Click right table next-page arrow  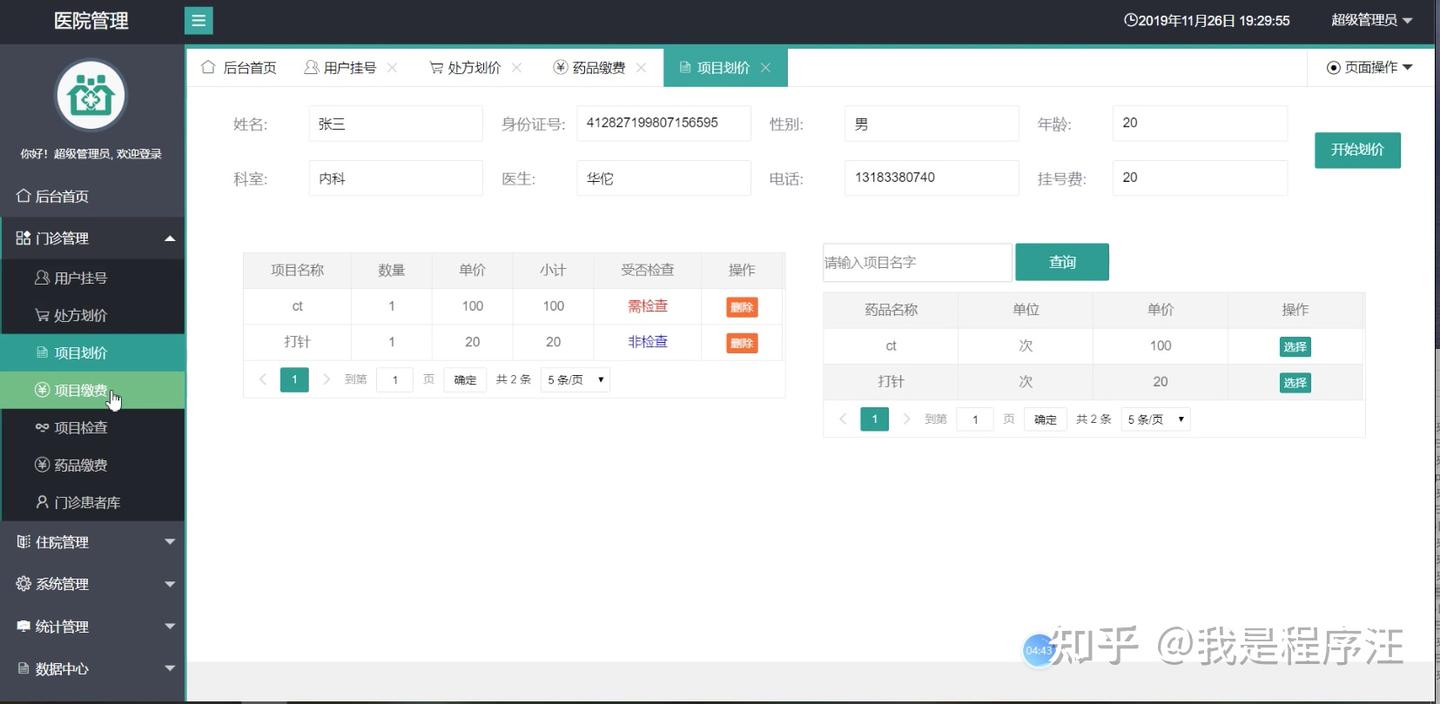pyautogui.click(x=906, y=420)
